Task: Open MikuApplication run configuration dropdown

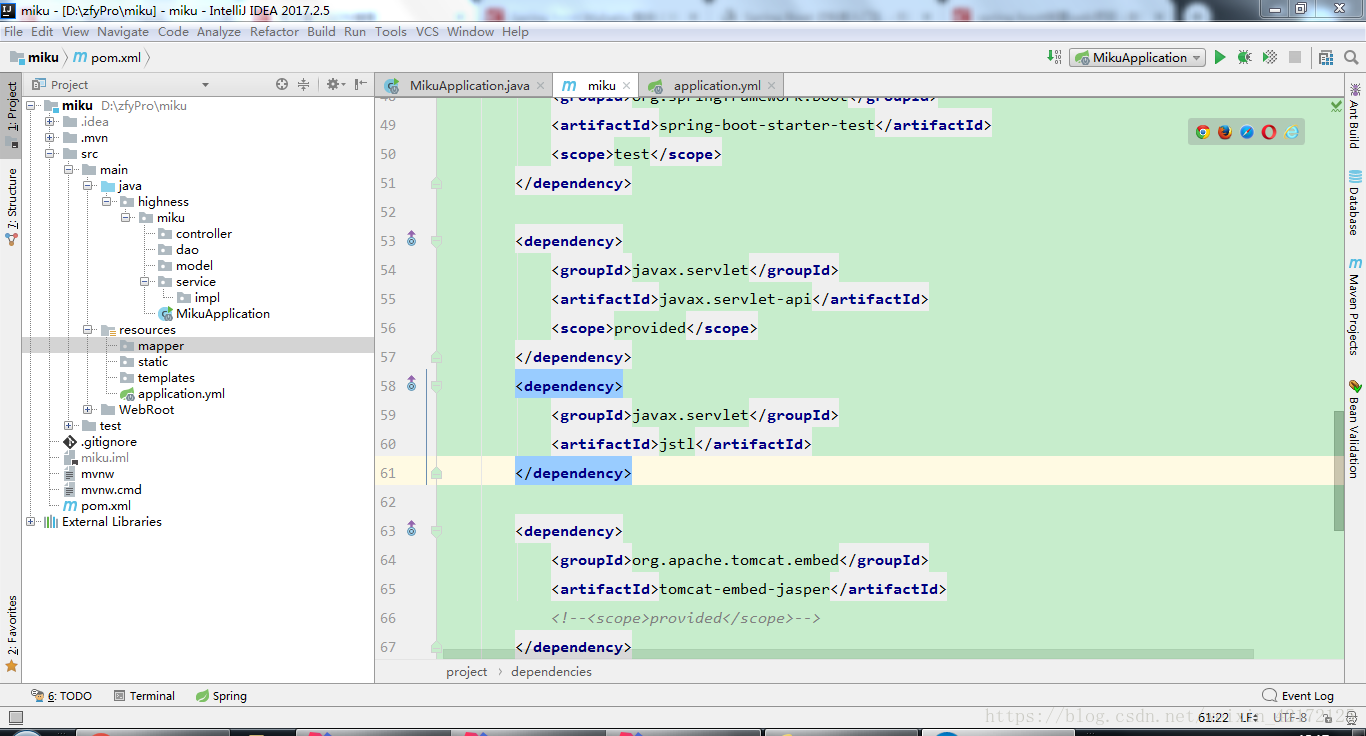Action: pyautogui.click(x=1138, y=58)
